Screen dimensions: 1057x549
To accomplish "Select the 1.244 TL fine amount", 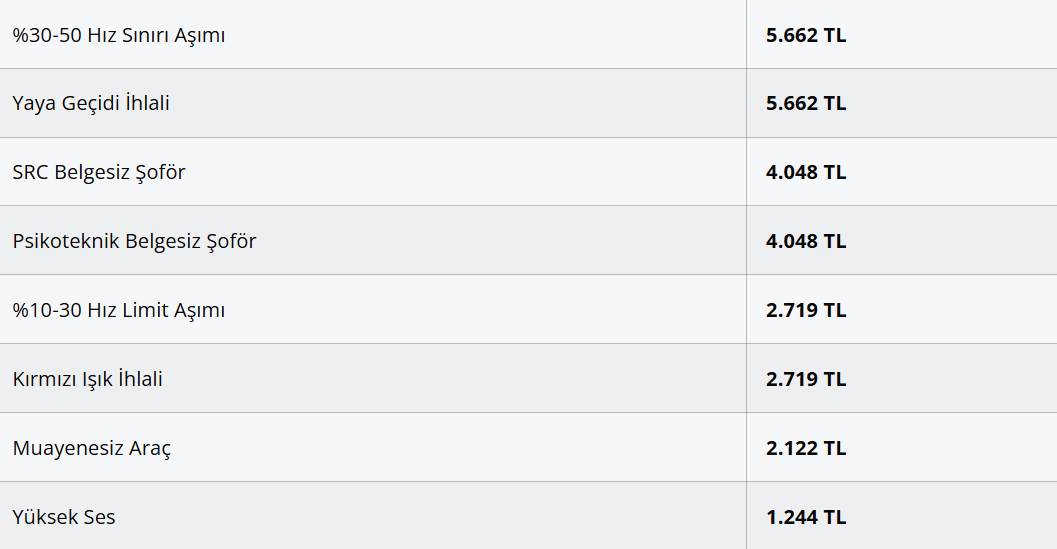I will (806, 517).
